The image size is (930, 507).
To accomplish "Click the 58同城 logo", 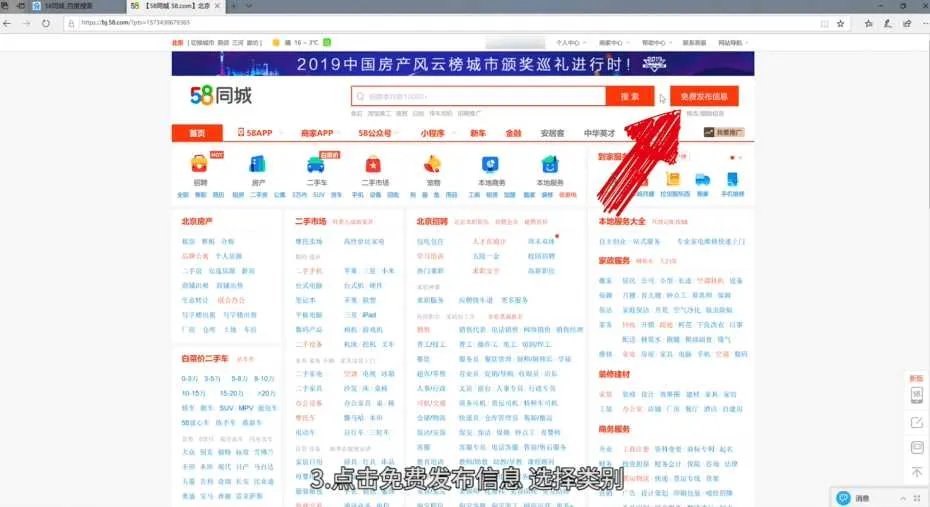I will [221, 95].
